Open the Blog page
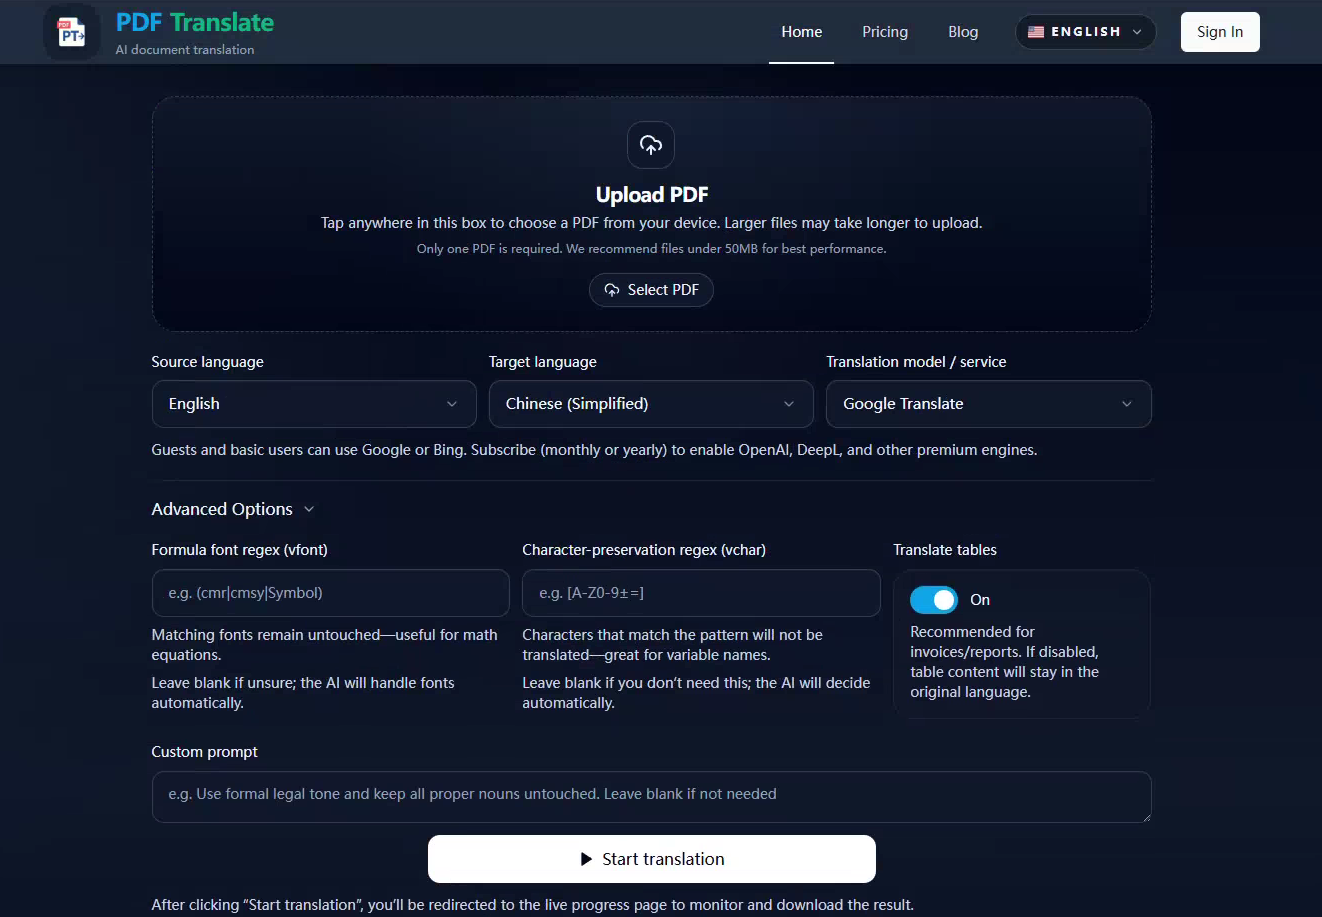1322x917 pixels. [x=963, y=32]
